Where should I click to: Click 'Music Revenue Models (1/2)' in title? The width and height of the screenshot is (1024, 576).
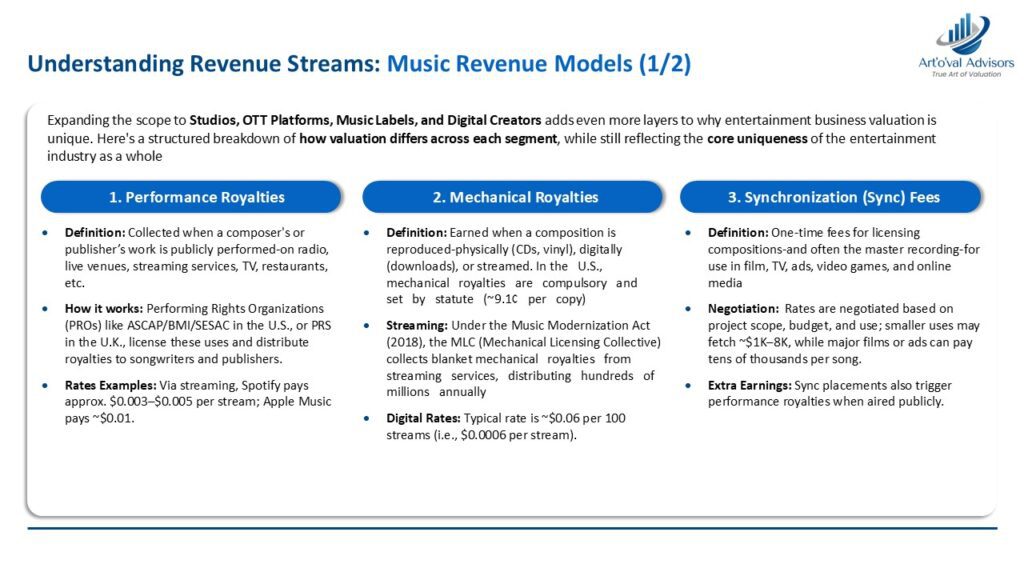click(x=538, y=65)
